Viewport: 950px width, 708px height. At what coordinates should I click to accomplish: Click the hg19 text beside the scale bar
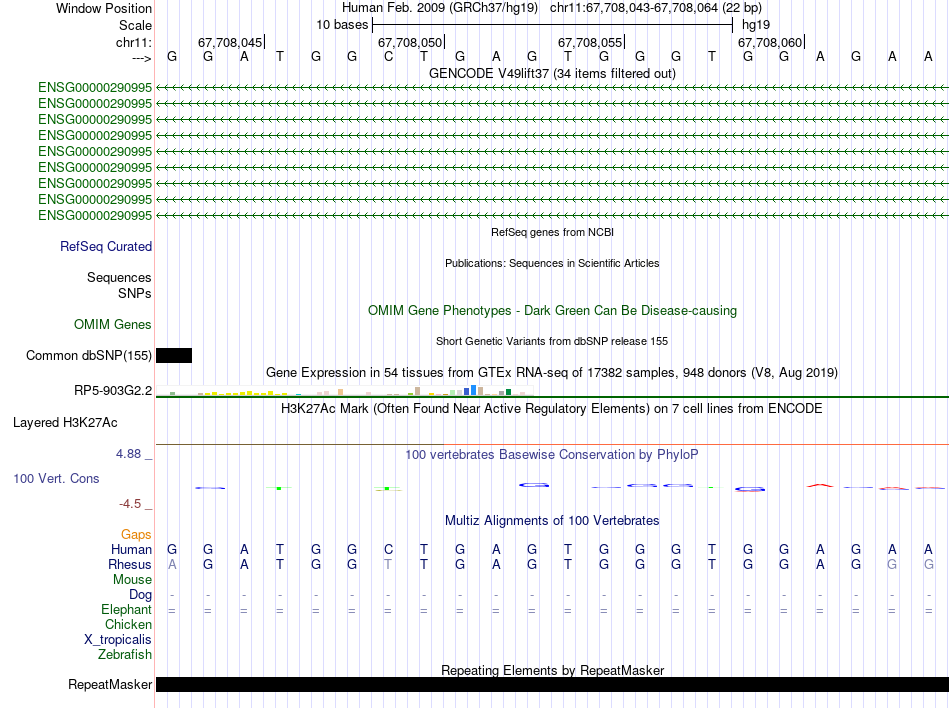pos(756,25)
